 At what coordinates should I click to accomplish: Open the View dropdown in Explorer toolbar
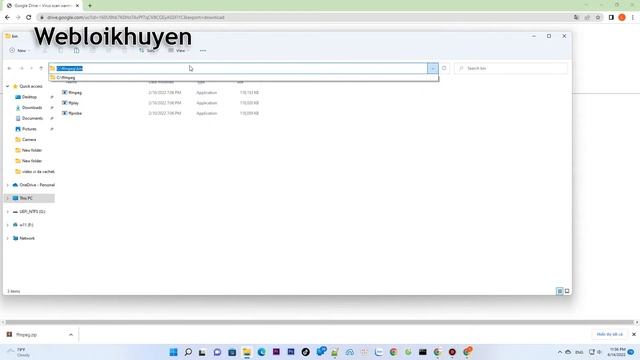tap(178, 50)
